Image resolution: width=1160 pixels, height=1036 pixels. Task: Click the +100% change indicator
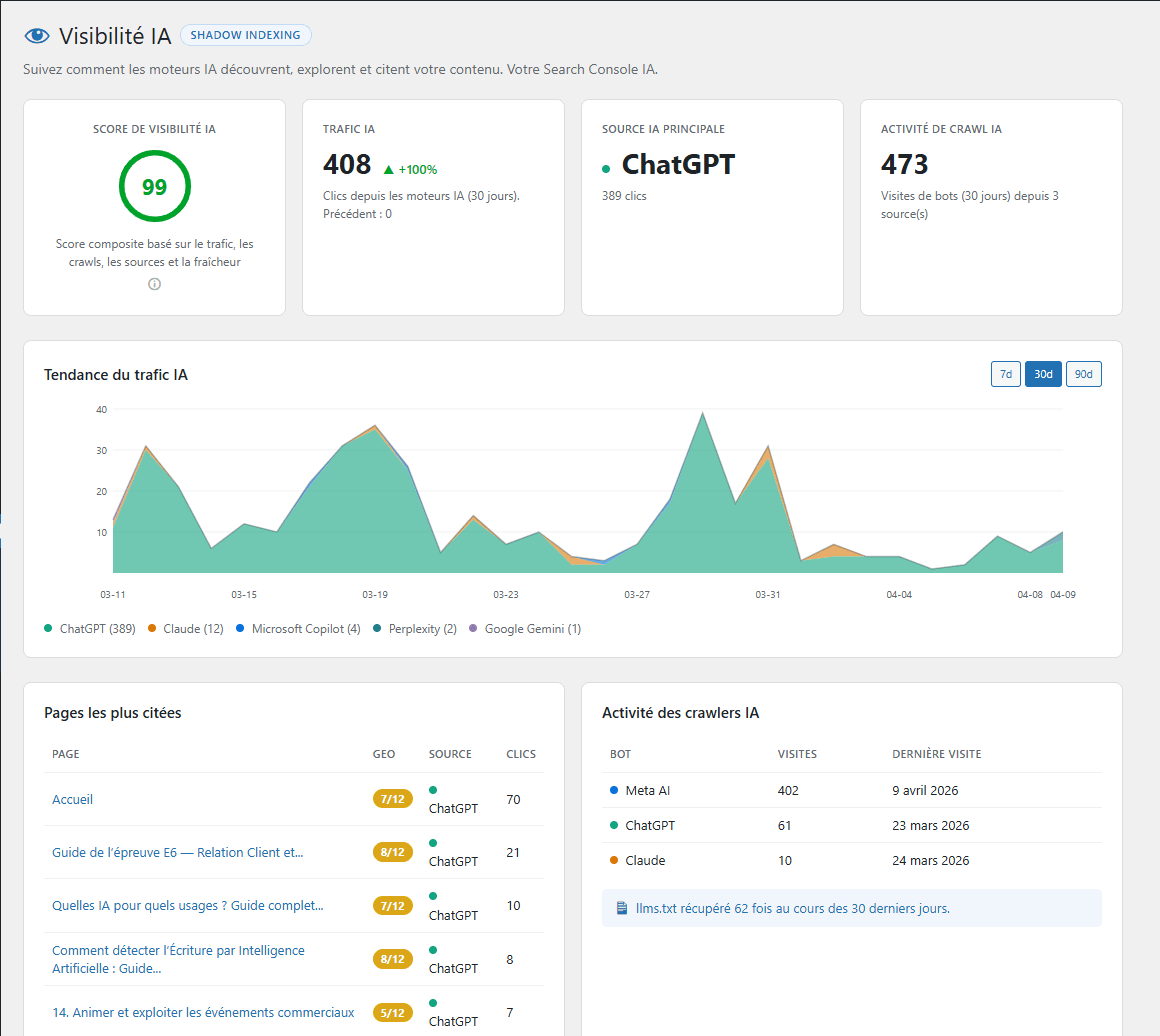click(417, 169)
